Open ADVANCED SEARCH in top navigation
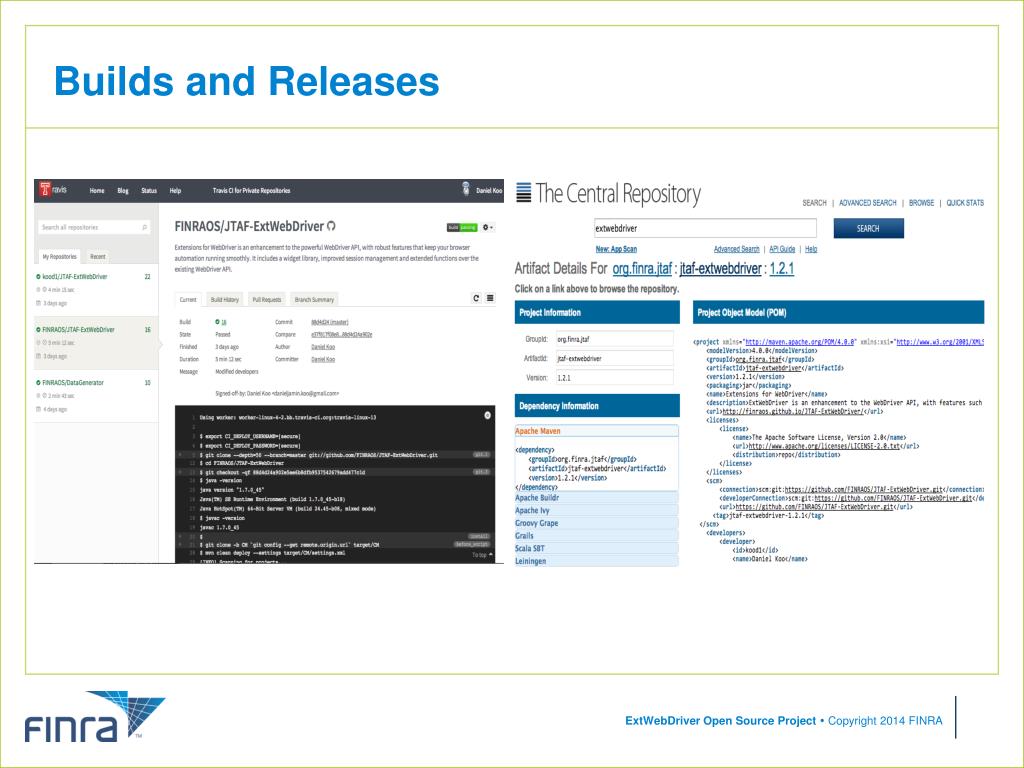 [867, 203]
